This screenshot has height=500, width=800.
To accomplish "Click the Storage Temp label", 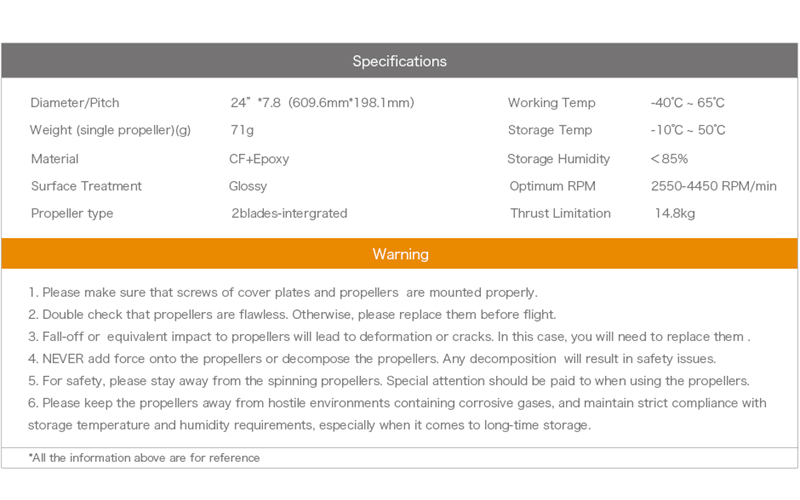I will [x=550, y=130].
